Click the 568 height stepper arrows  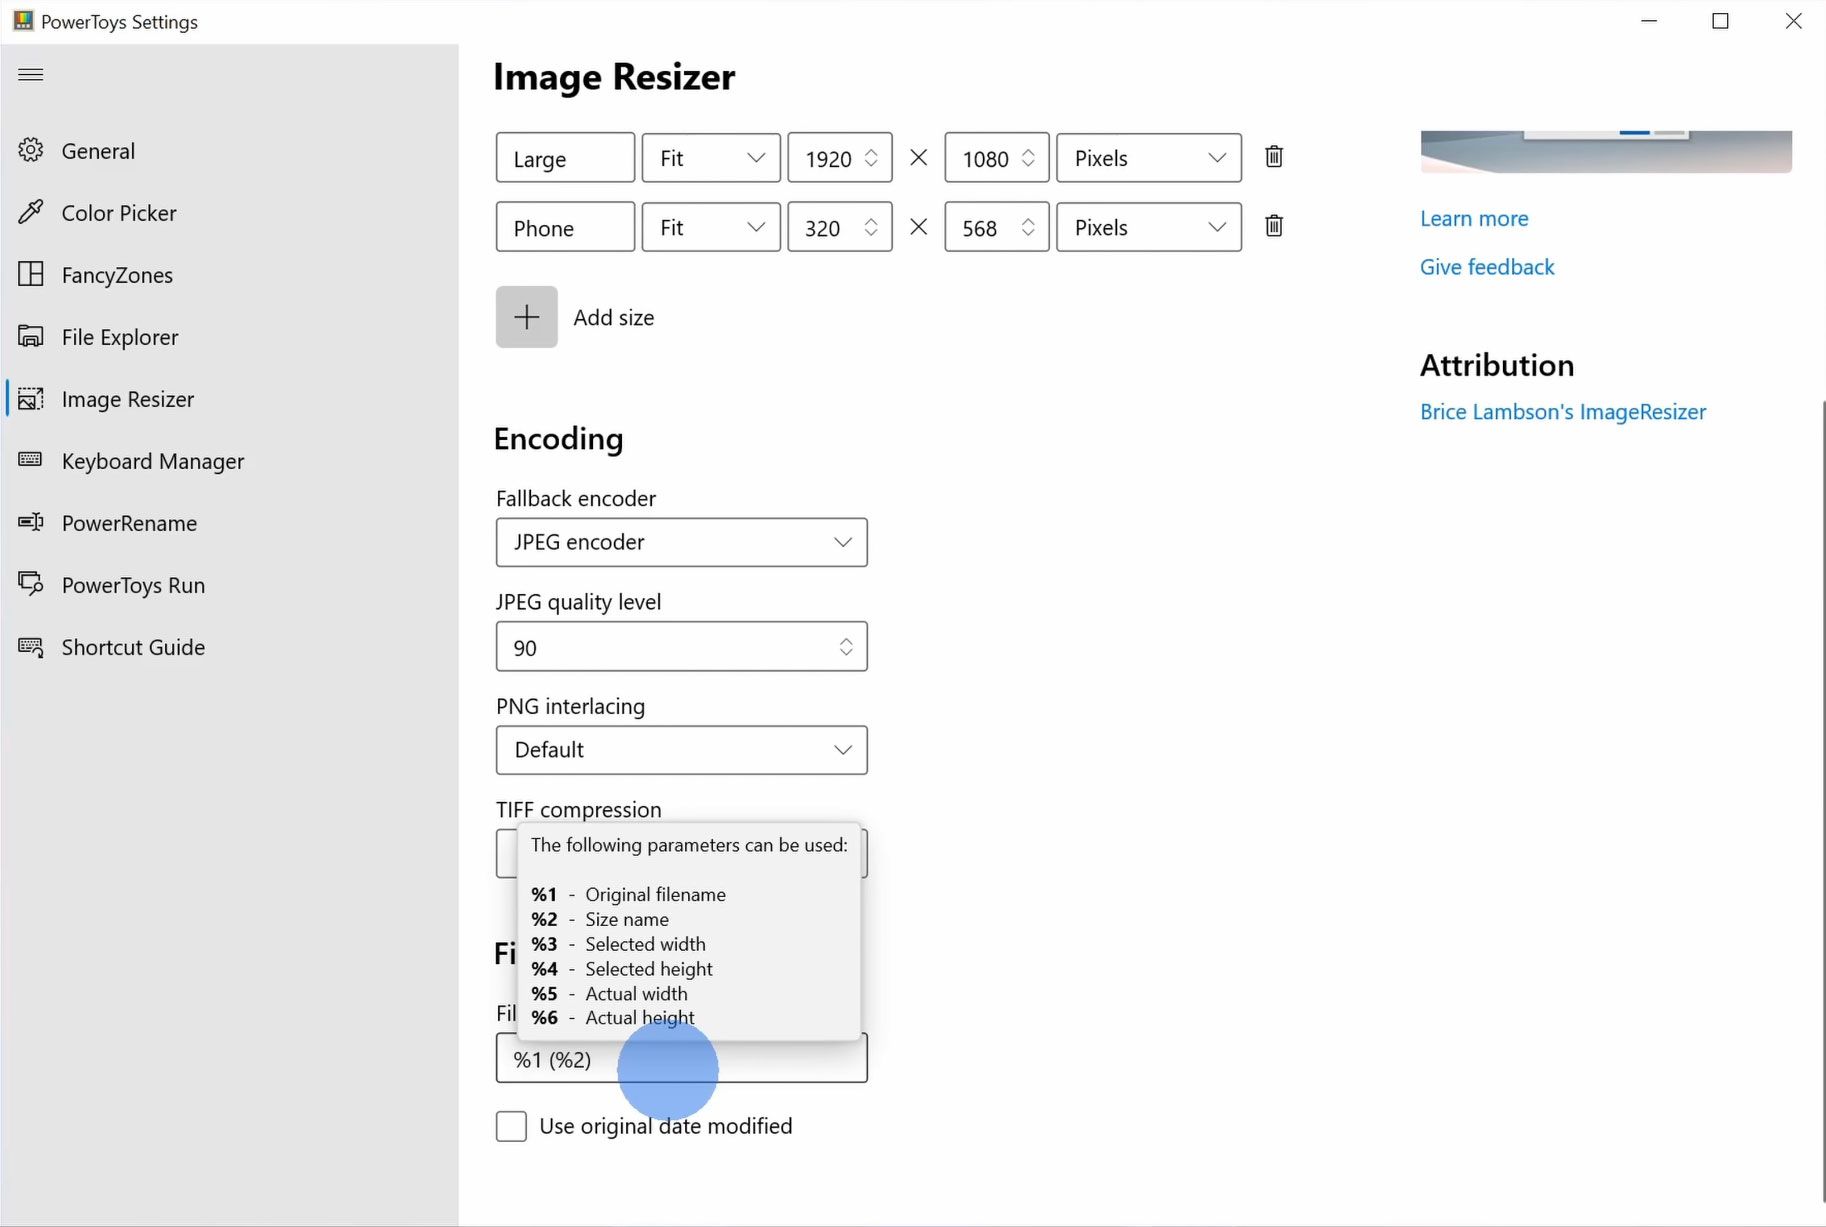click(1028, 227)
